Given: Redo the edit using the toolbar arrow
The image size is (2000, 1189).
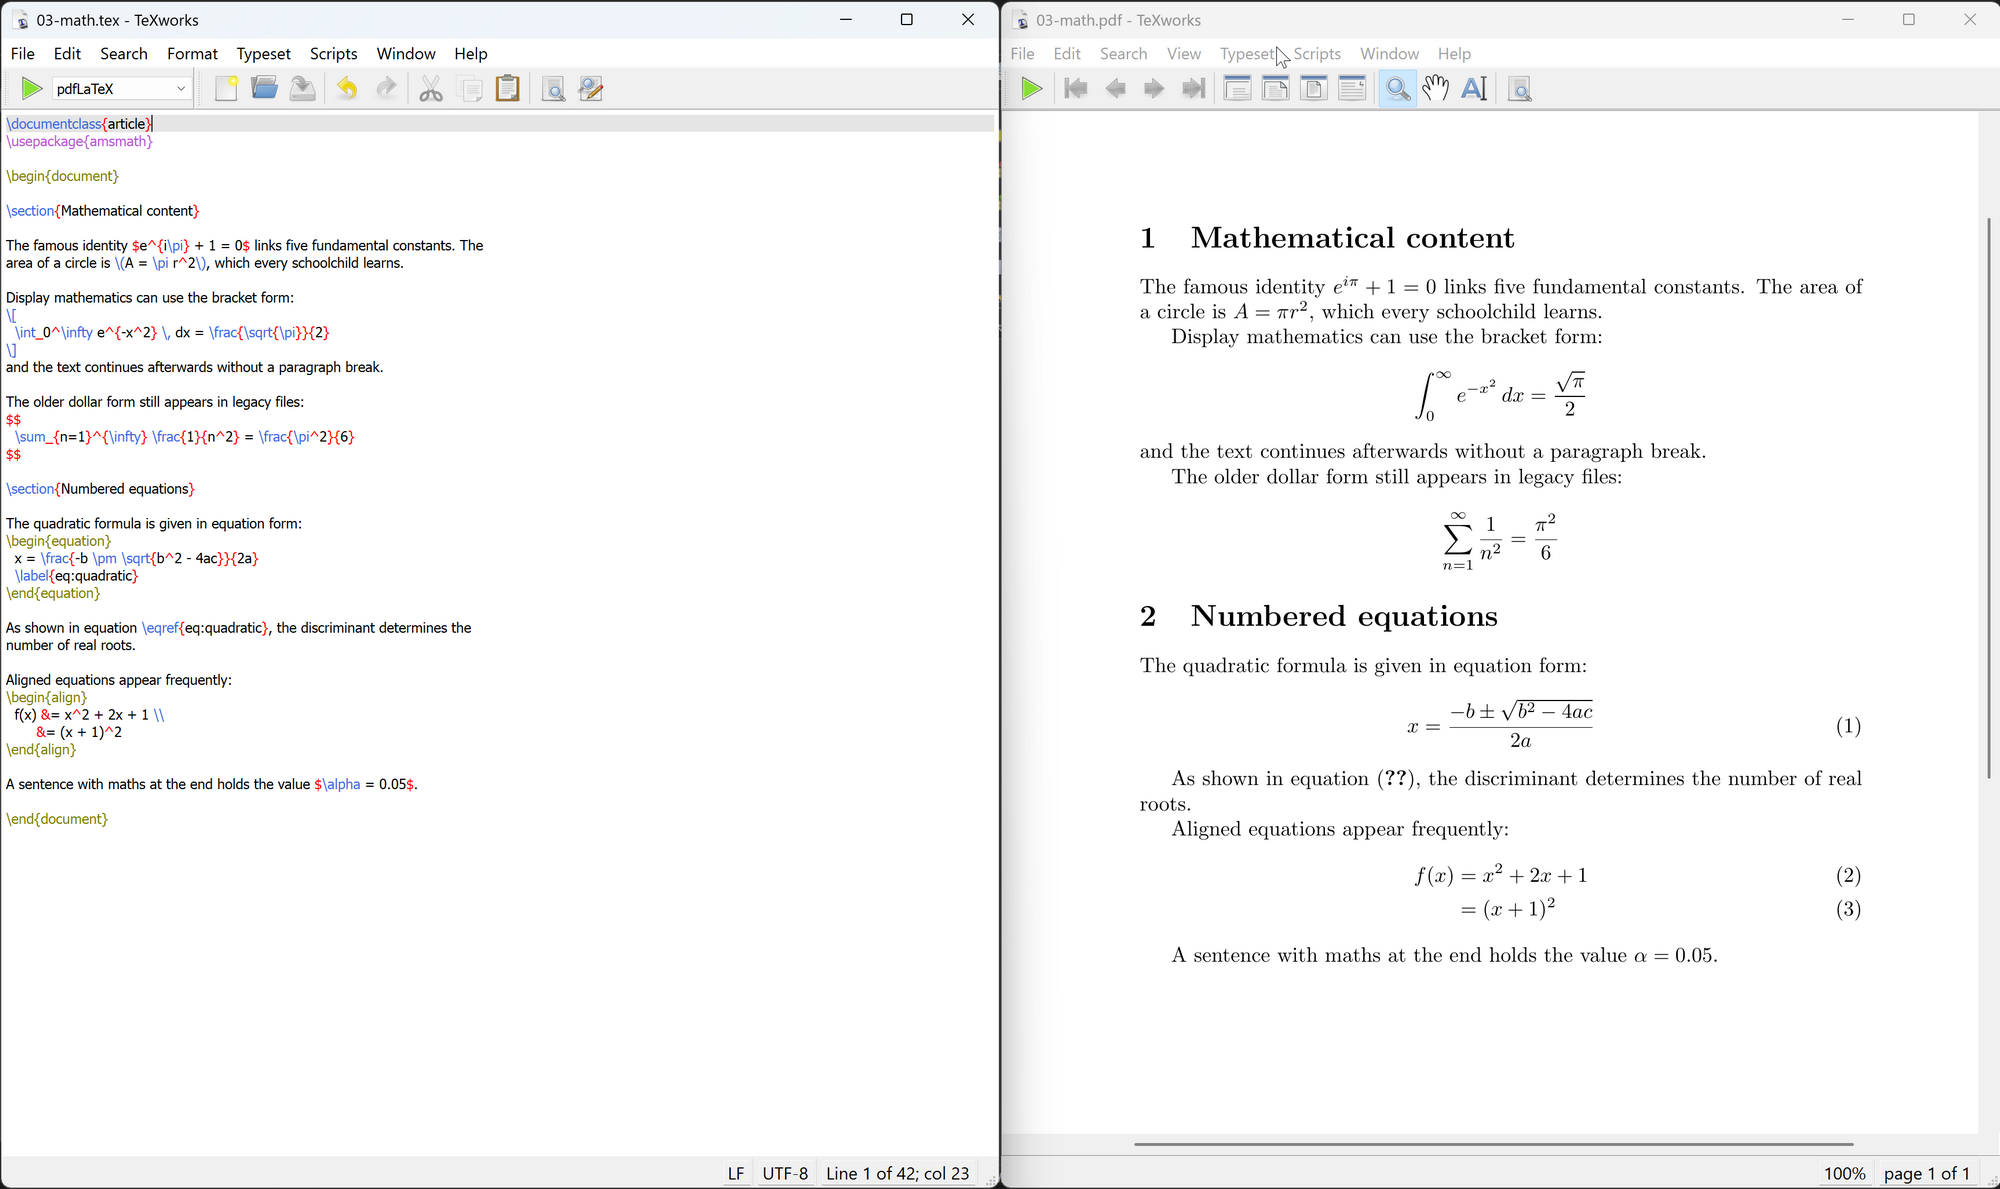Looking at the screenshot, I should [386, 89].
